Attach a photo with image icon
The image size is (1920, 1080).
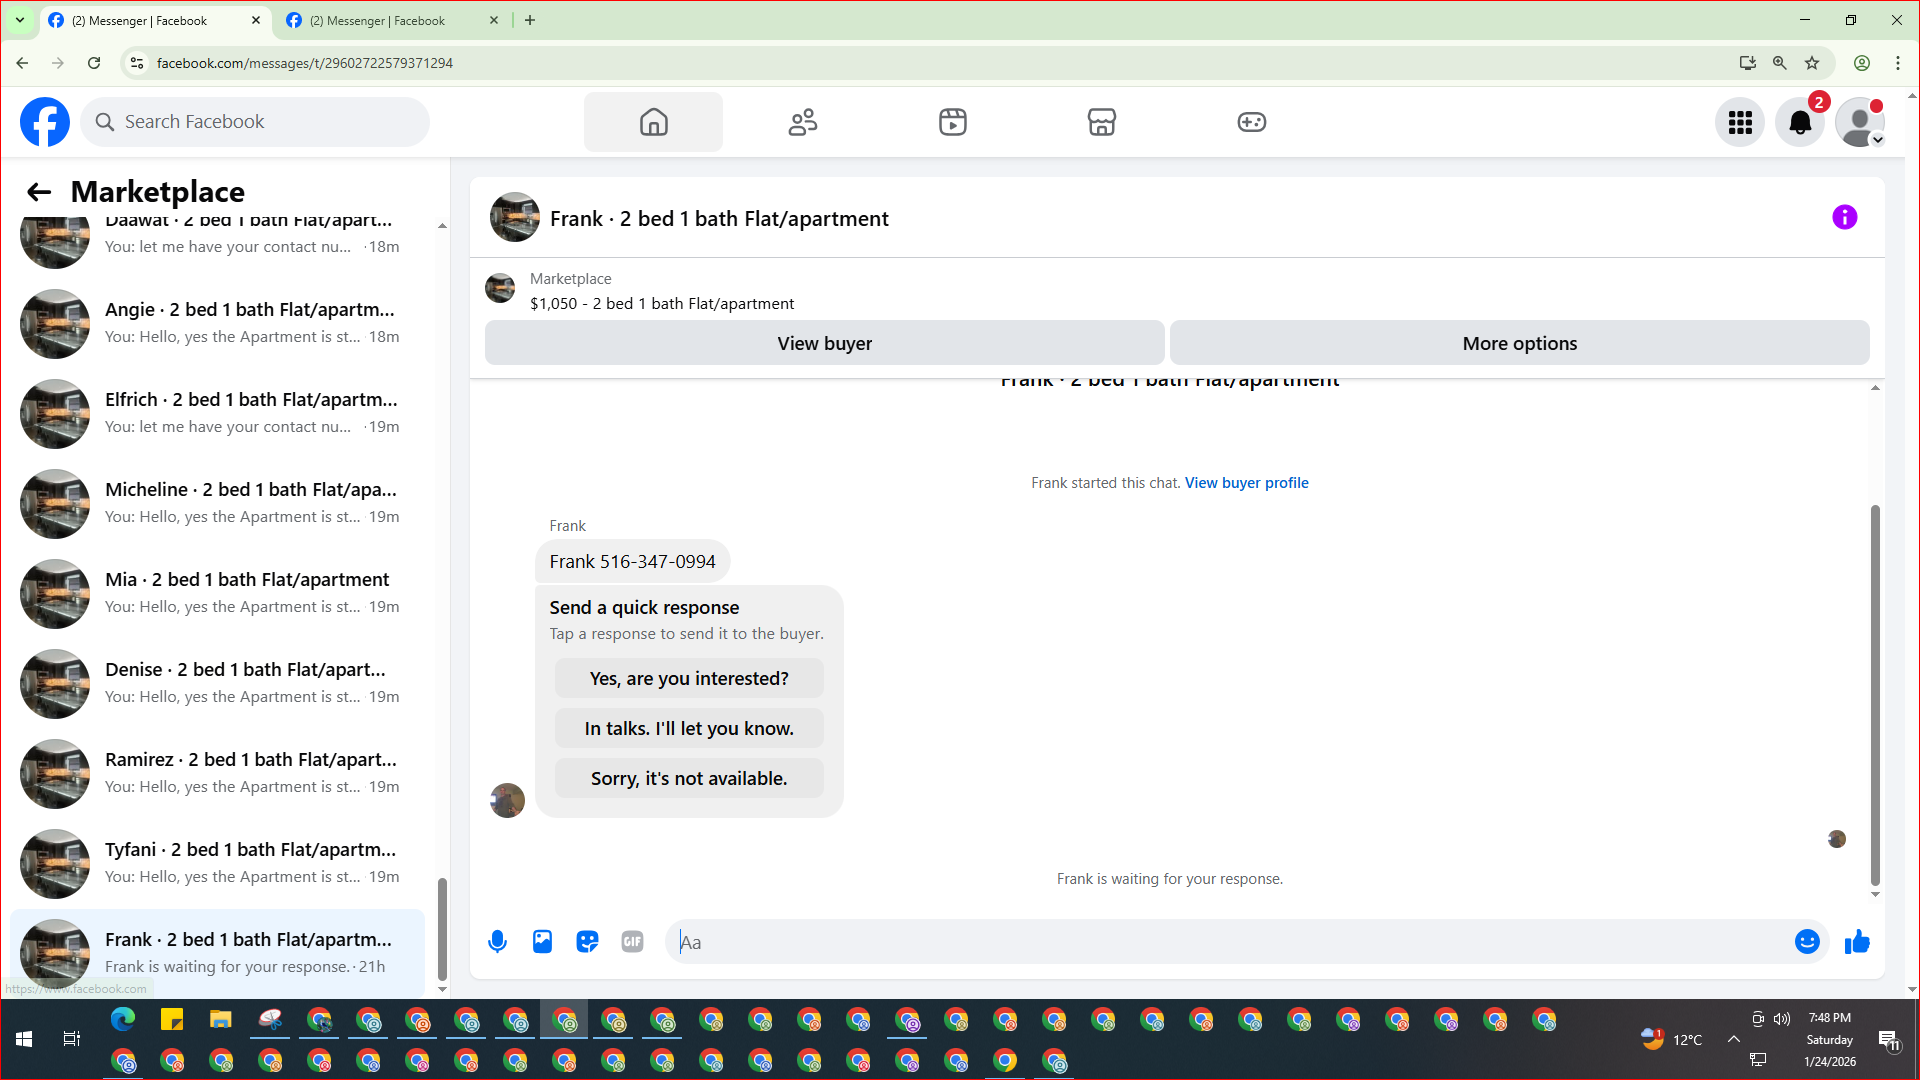point(542,941)
